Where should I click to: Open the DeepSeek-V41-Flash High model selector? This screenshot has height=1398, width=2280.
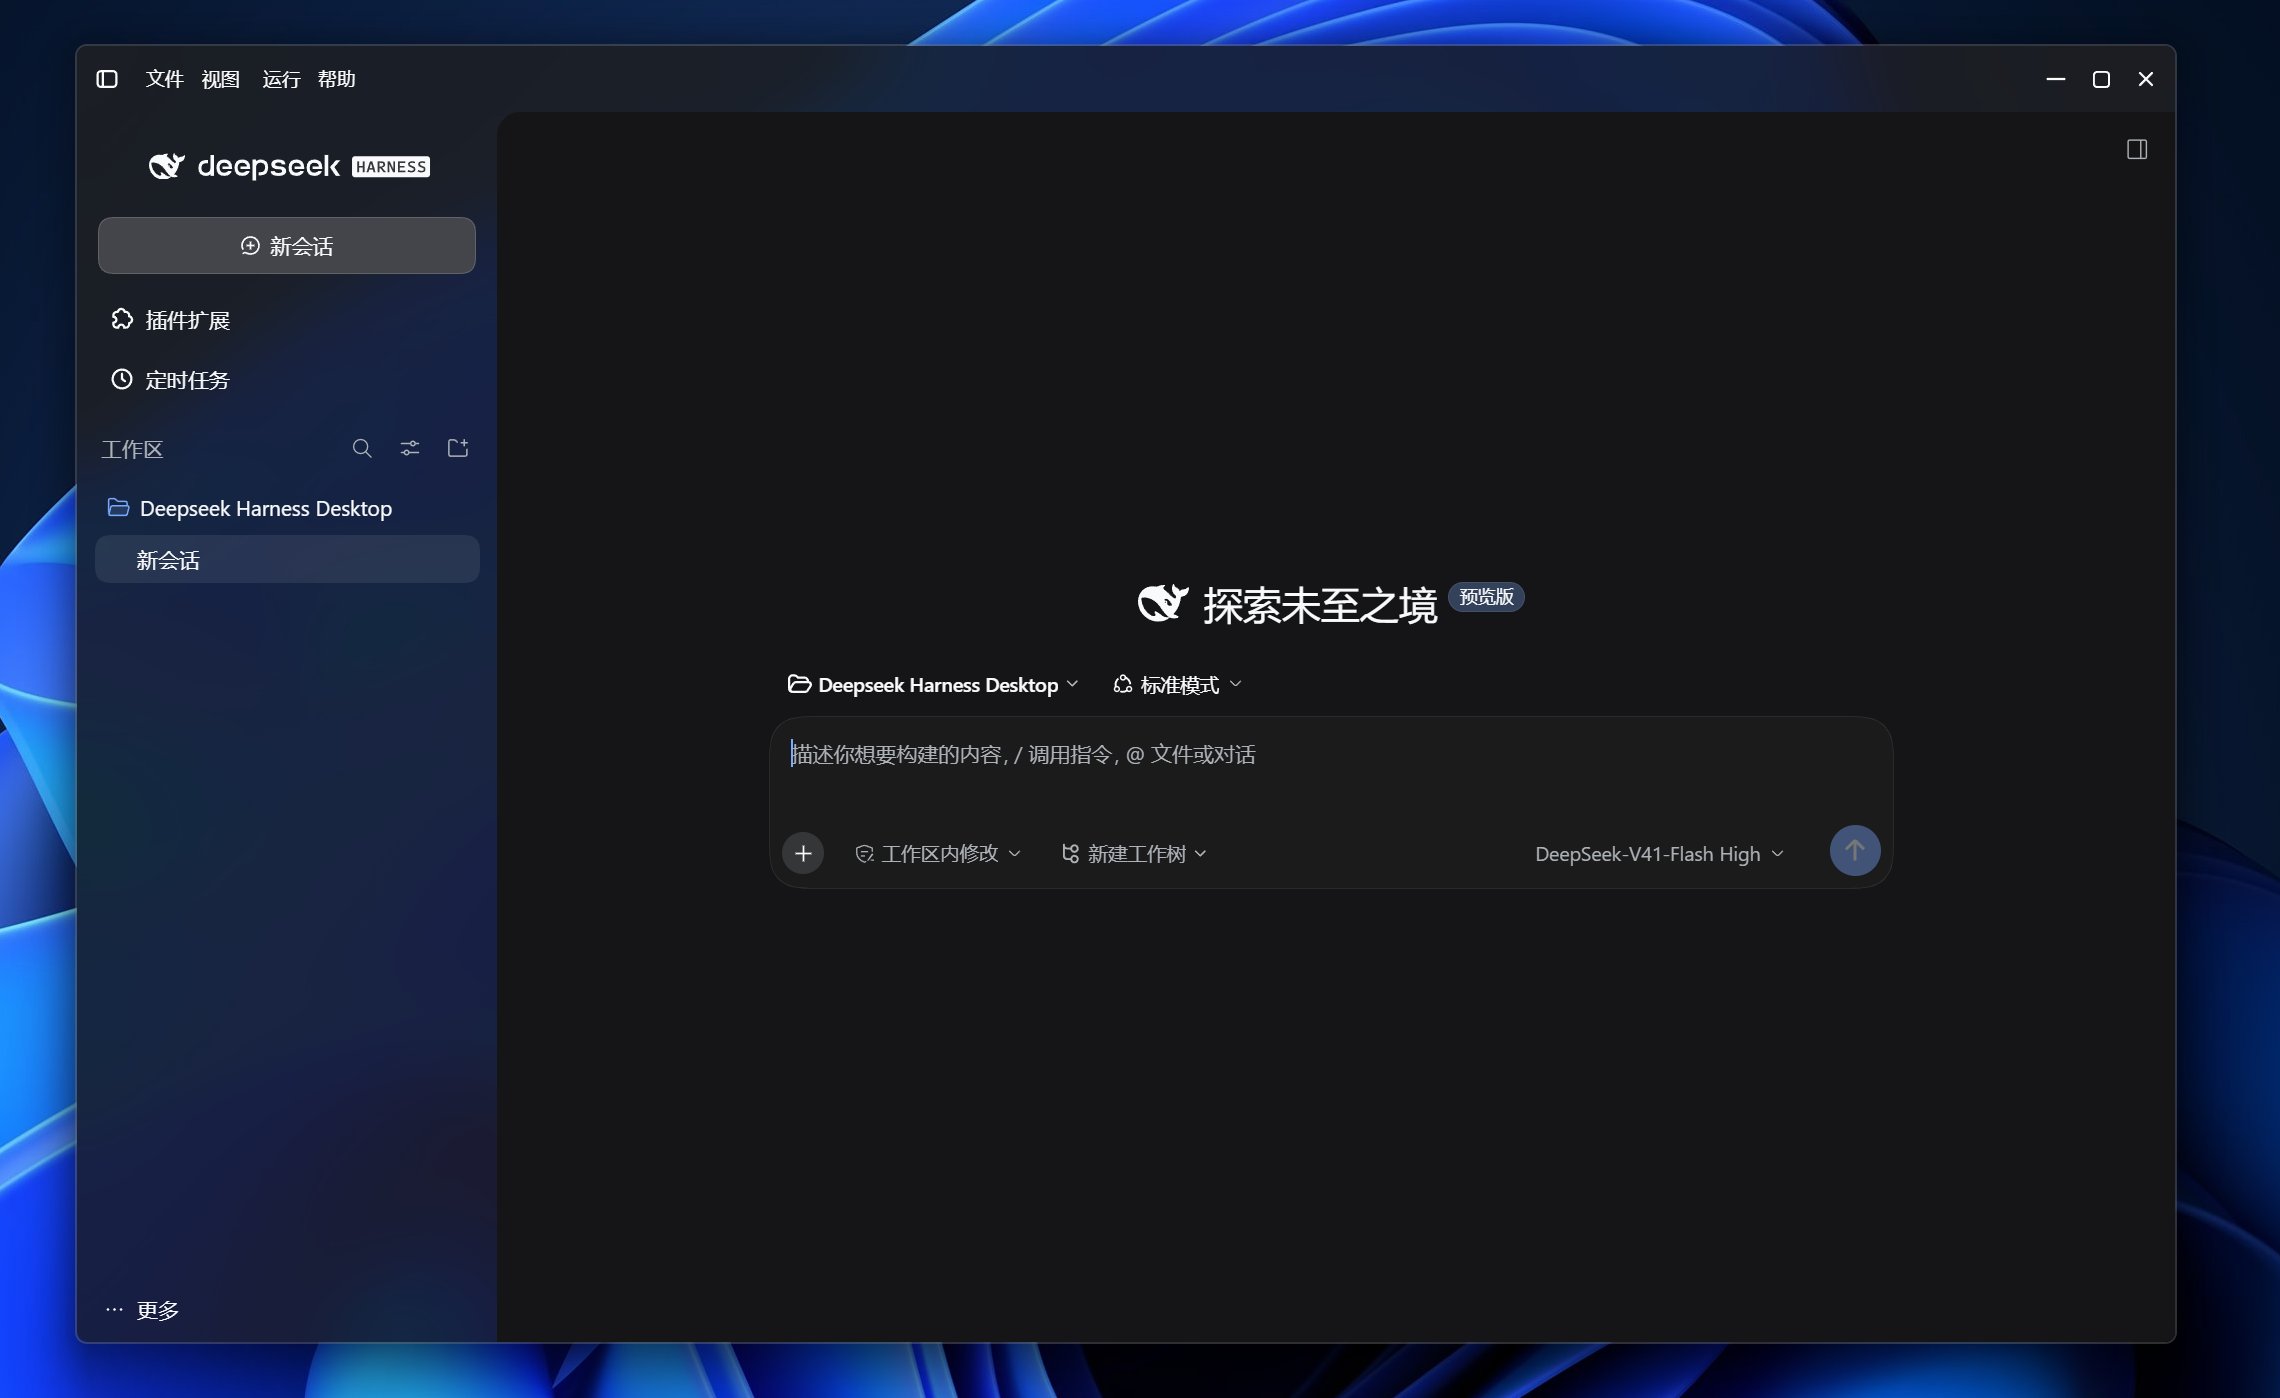click(x=1659, y=854)
